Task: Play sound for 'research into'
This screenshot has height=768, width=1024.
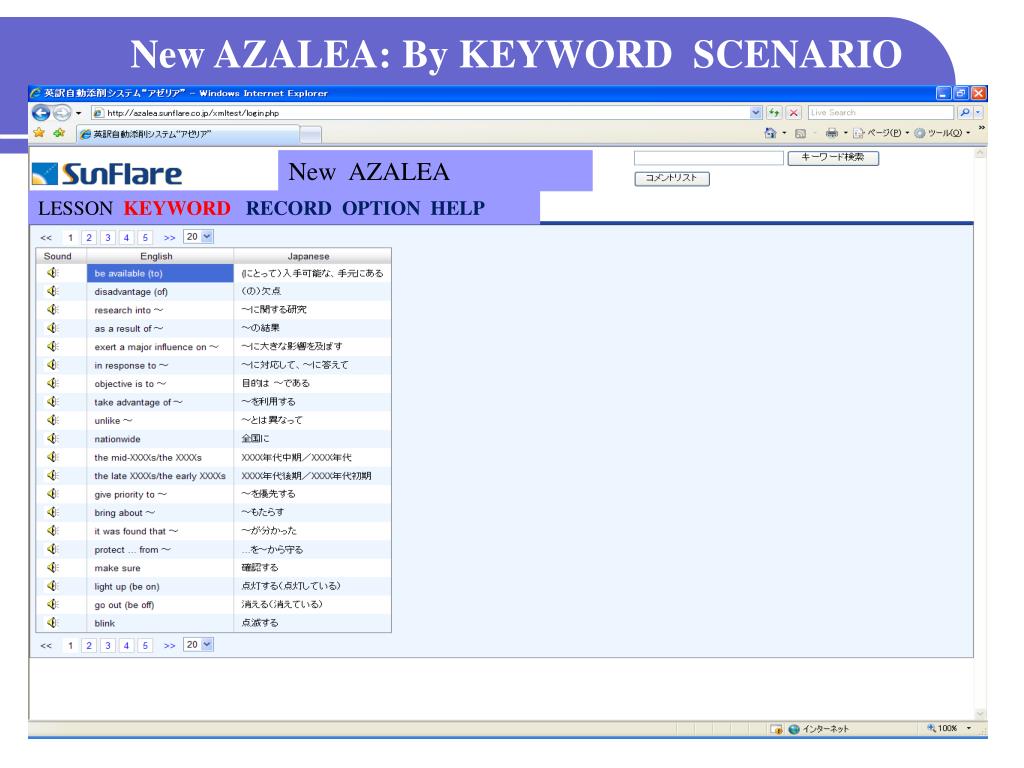Action: [x=53, y=310]
